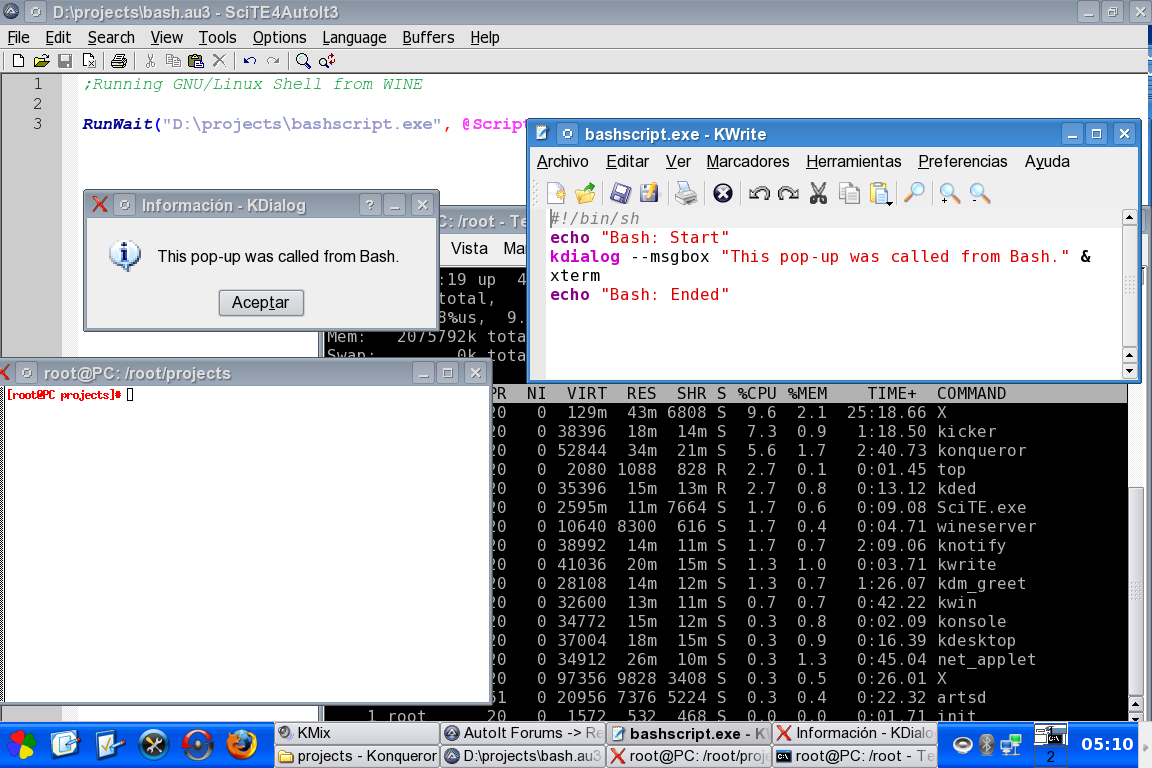Click Close file icon in SciTE toolbar
The width and height of the screenshot is (1152, 768).
pos(89,61)
